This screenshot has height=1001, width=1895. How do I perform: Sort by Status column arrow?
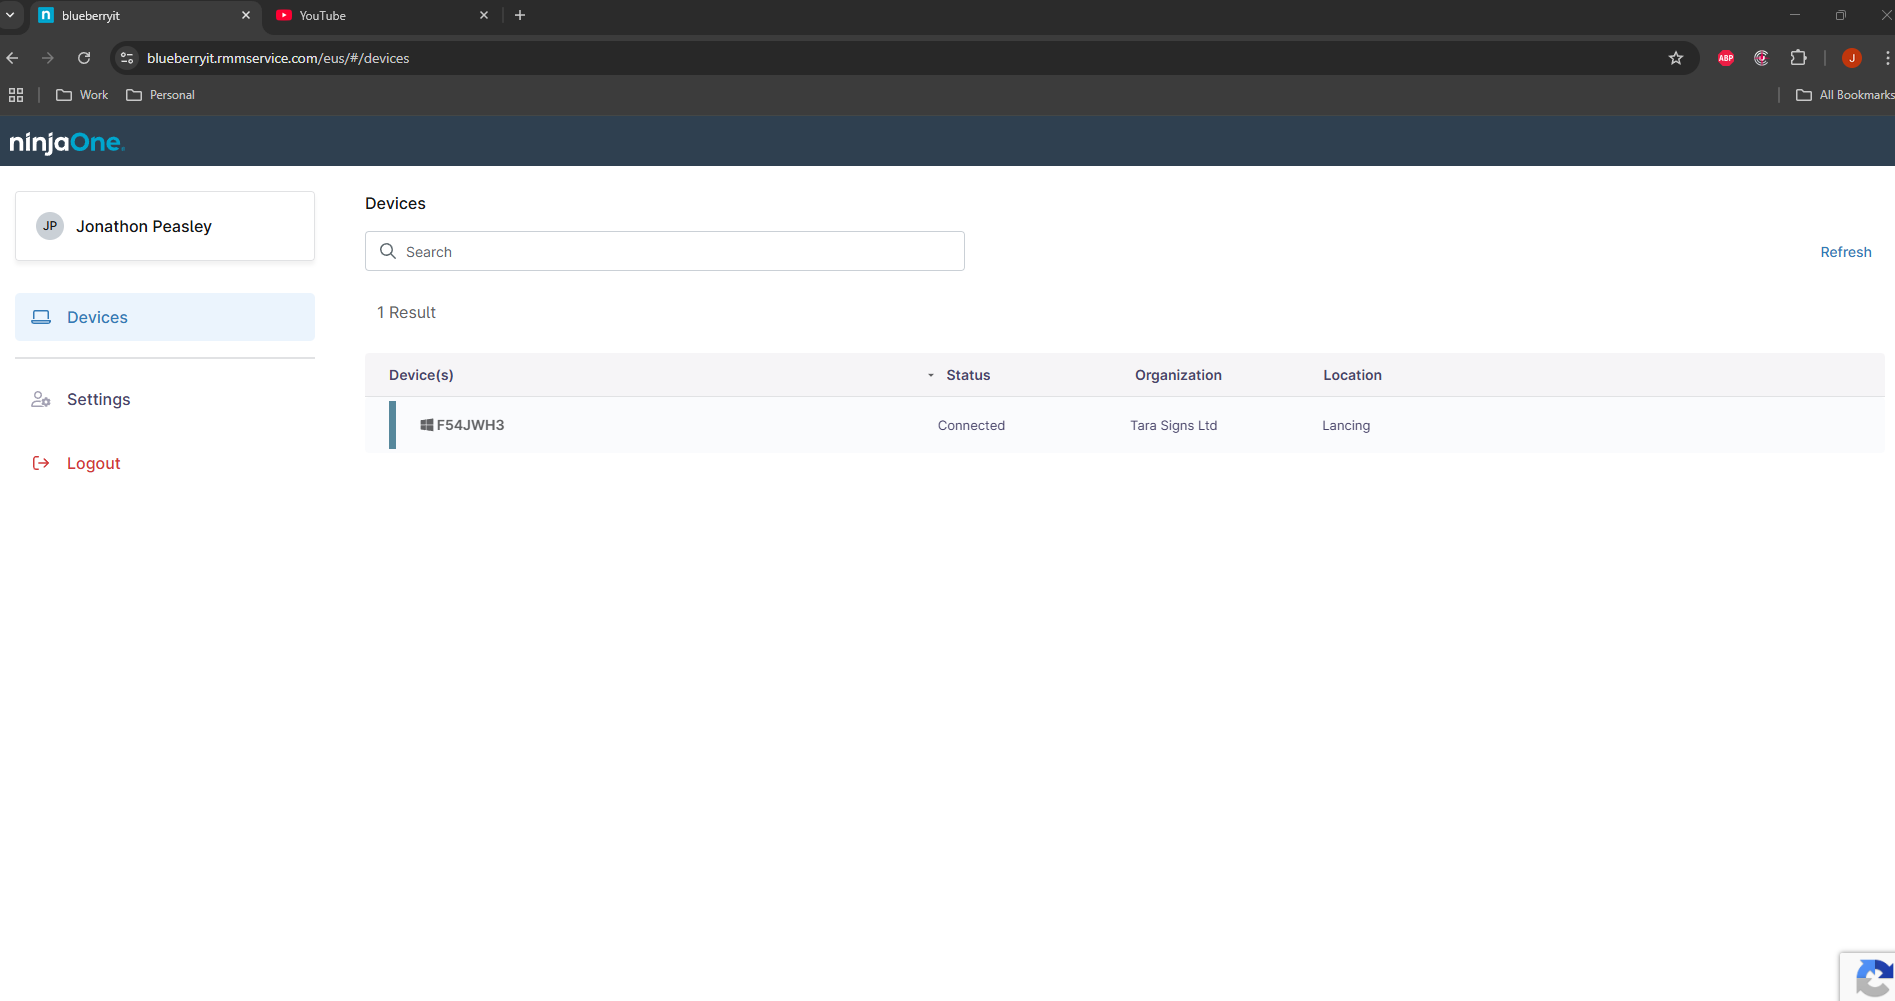931,375
